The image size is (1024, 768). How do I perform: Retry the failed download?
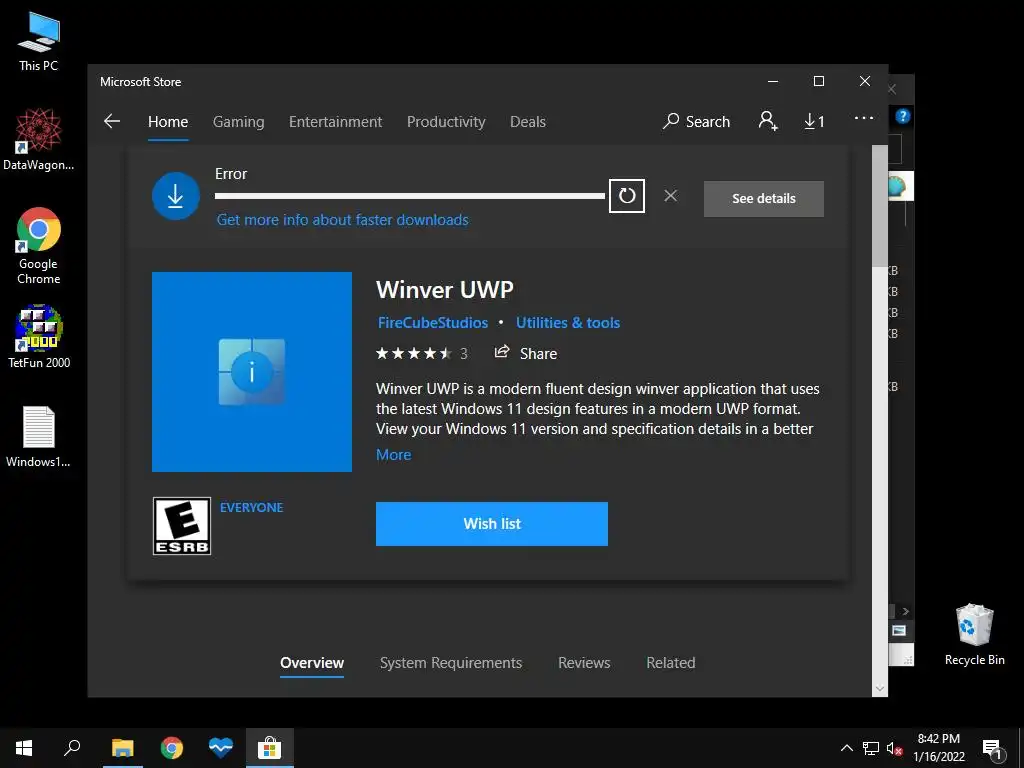pyautogui.click(x=627, y=196)
